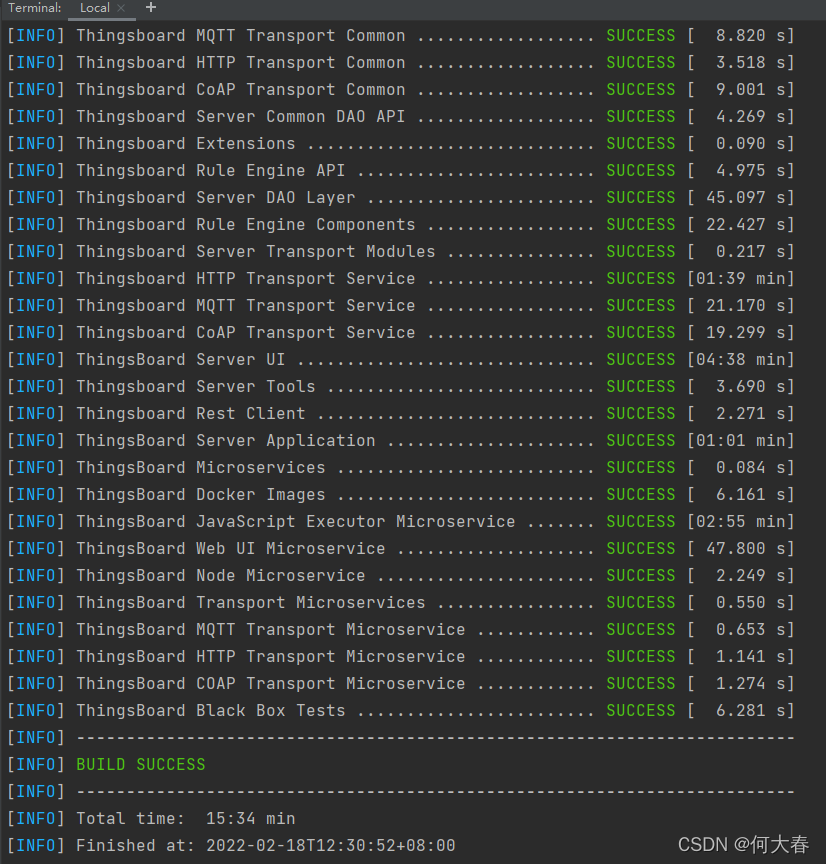
Task: Select the Thingsboard Rest Client line
Action: point(401,414)
